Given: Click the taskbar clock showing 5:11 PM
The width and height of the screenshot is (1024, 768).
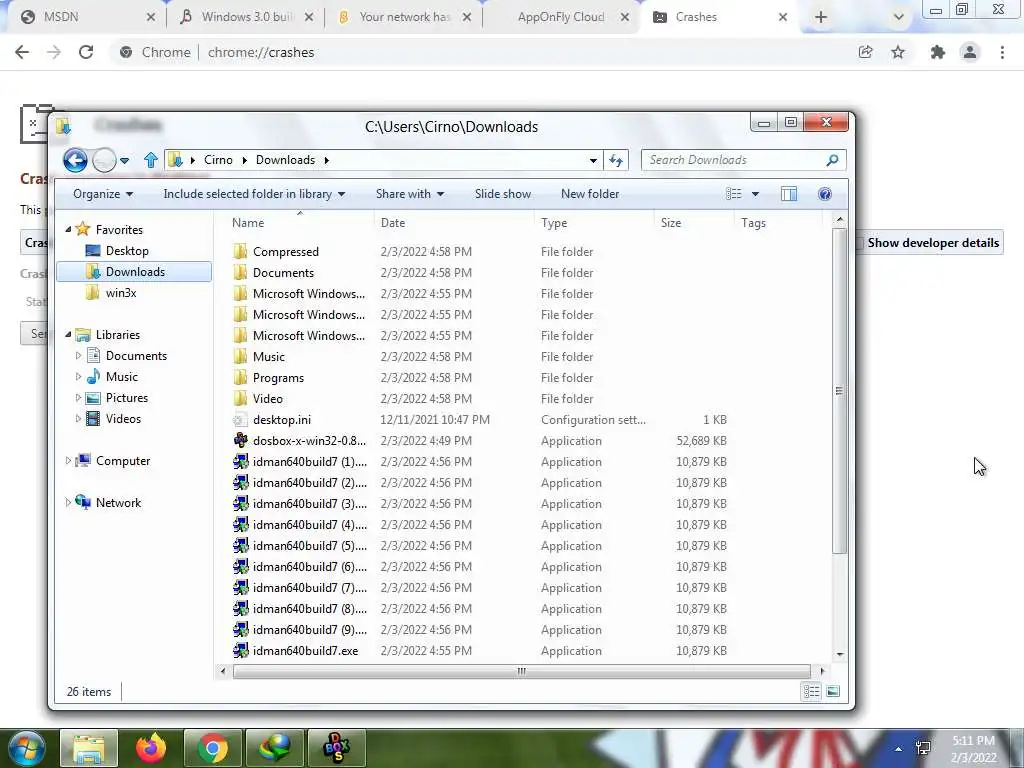Looking at the screenshot, I should (x=973, y=750).
